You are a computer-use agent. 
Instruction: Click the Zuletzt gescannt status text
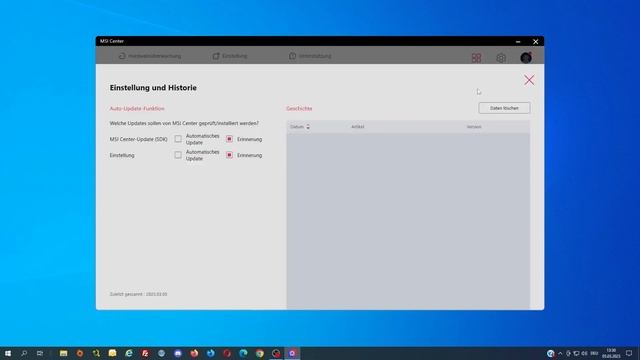[x=138, y=294]
